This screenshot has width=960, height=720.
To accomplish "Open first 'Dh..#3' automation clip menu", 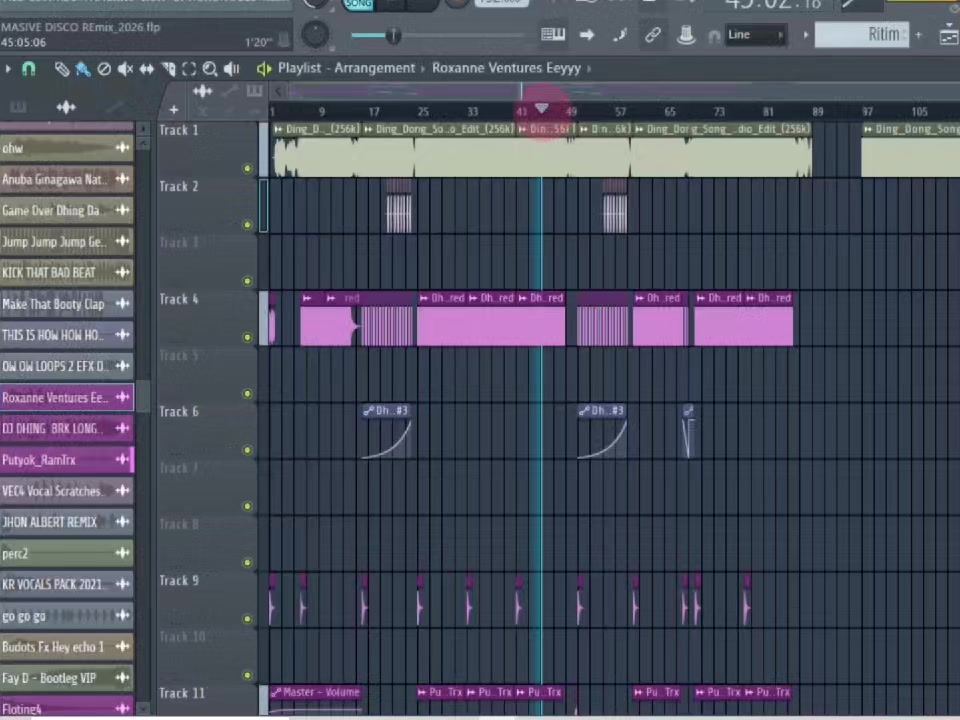I will pos(369,411).
